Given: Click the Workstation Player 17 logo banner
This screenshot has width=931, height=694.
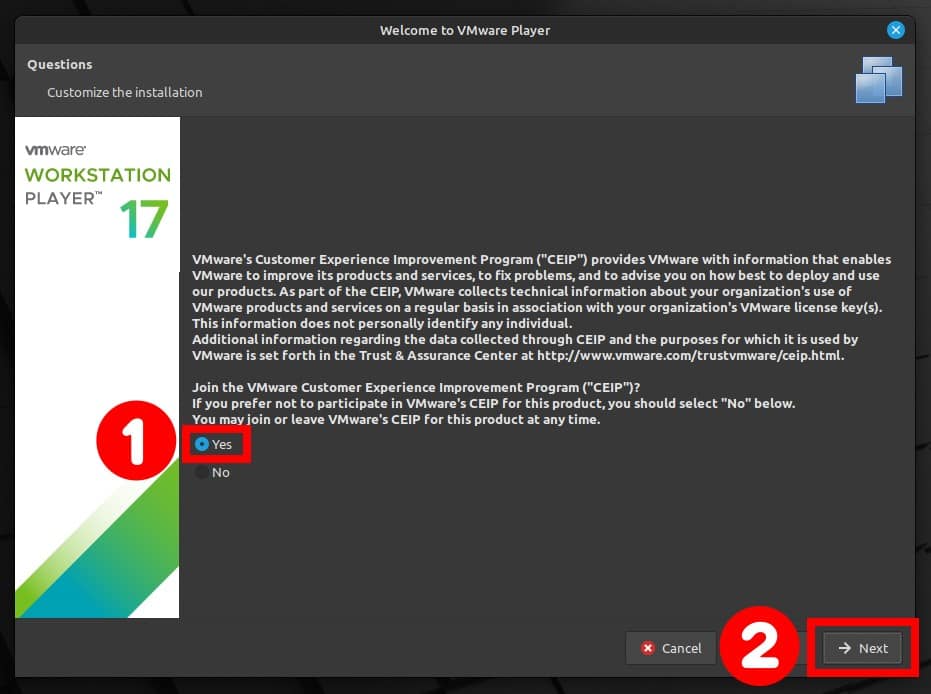Looking at the screenshot, I should pos(97,367).
